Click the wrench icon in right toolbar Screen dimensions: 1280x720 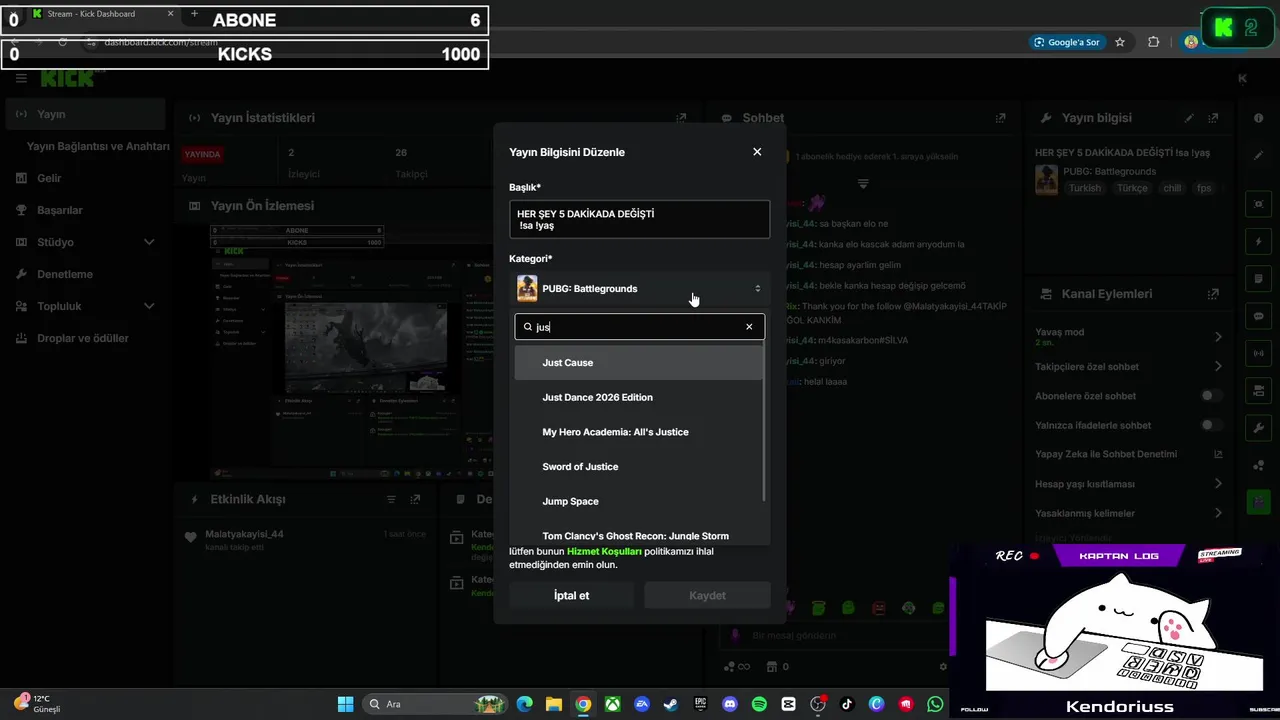(x=1258, y=428)
